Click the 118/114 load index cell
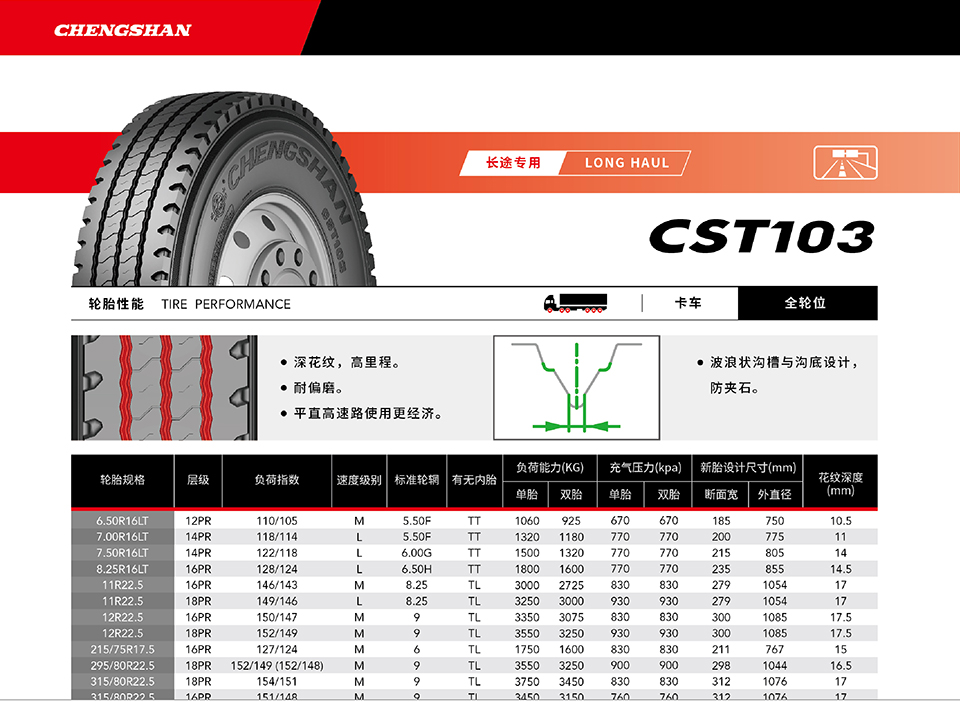This screenshot has height=702, width=960. click(x=277, y=537)
